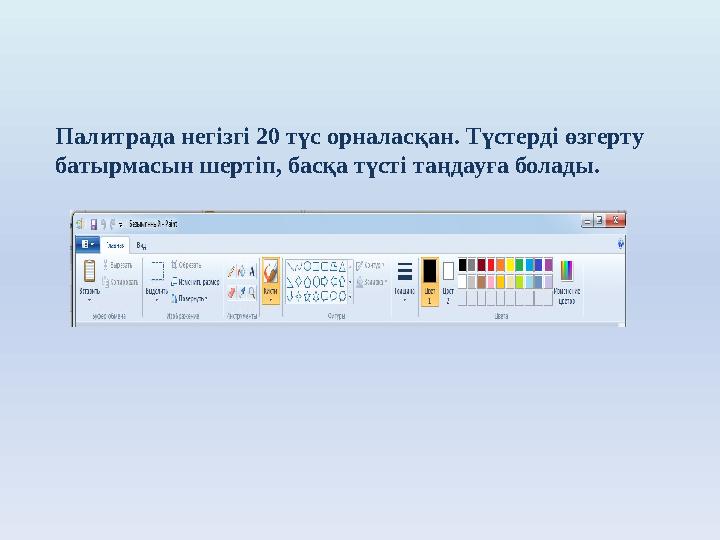
Task: Select the Text tool marked A
Action: coord(252,271)
